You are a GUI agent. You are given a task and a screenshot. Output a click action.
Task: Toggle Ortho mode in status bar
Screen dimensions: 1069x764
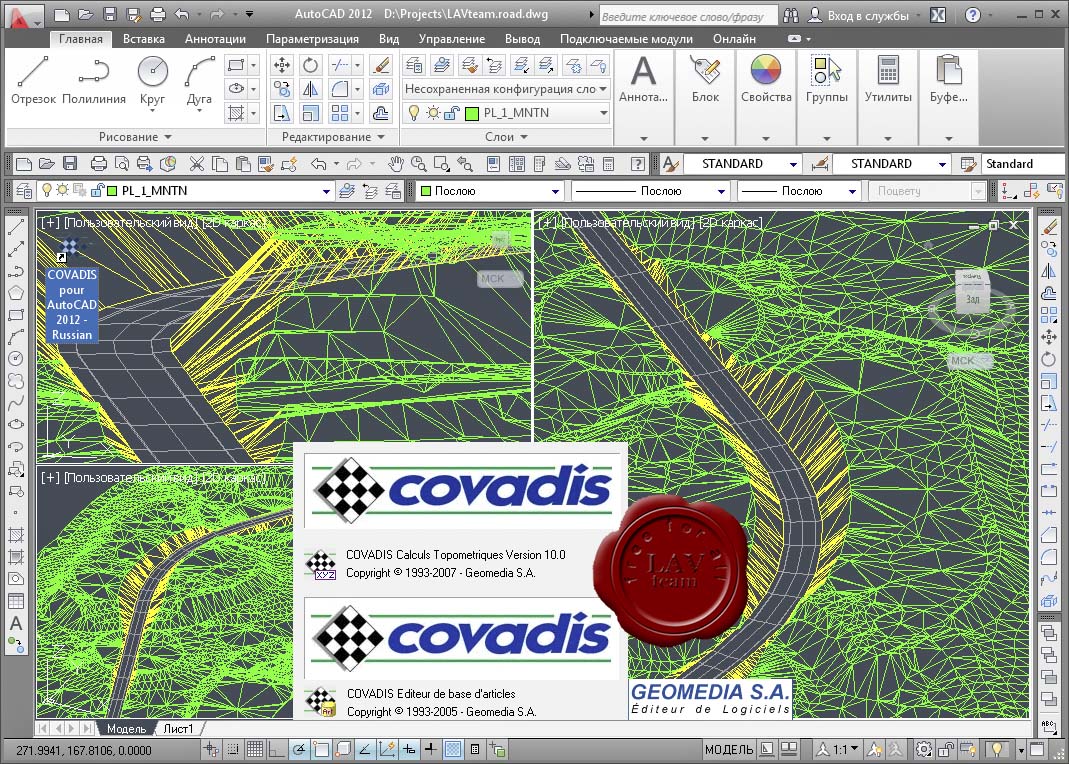276,750
